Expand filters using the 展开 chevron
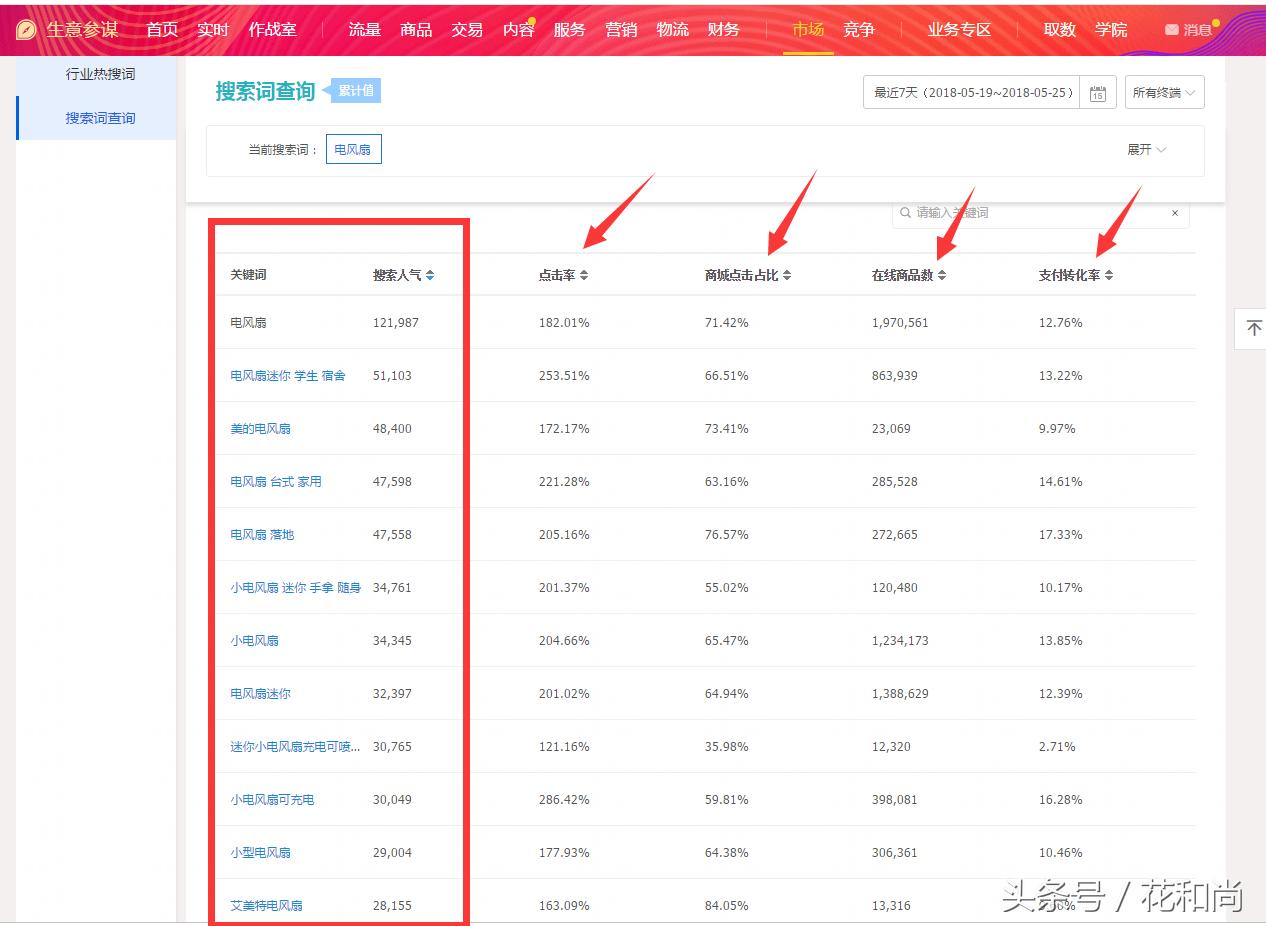Image resolution: width=1266 pixels, height=926 pixels. tap(1146, 148)
